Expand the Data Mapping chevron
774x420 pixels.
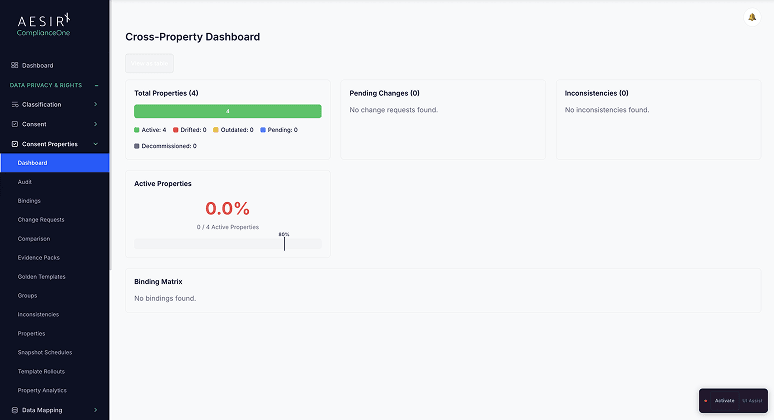[96, 410]
